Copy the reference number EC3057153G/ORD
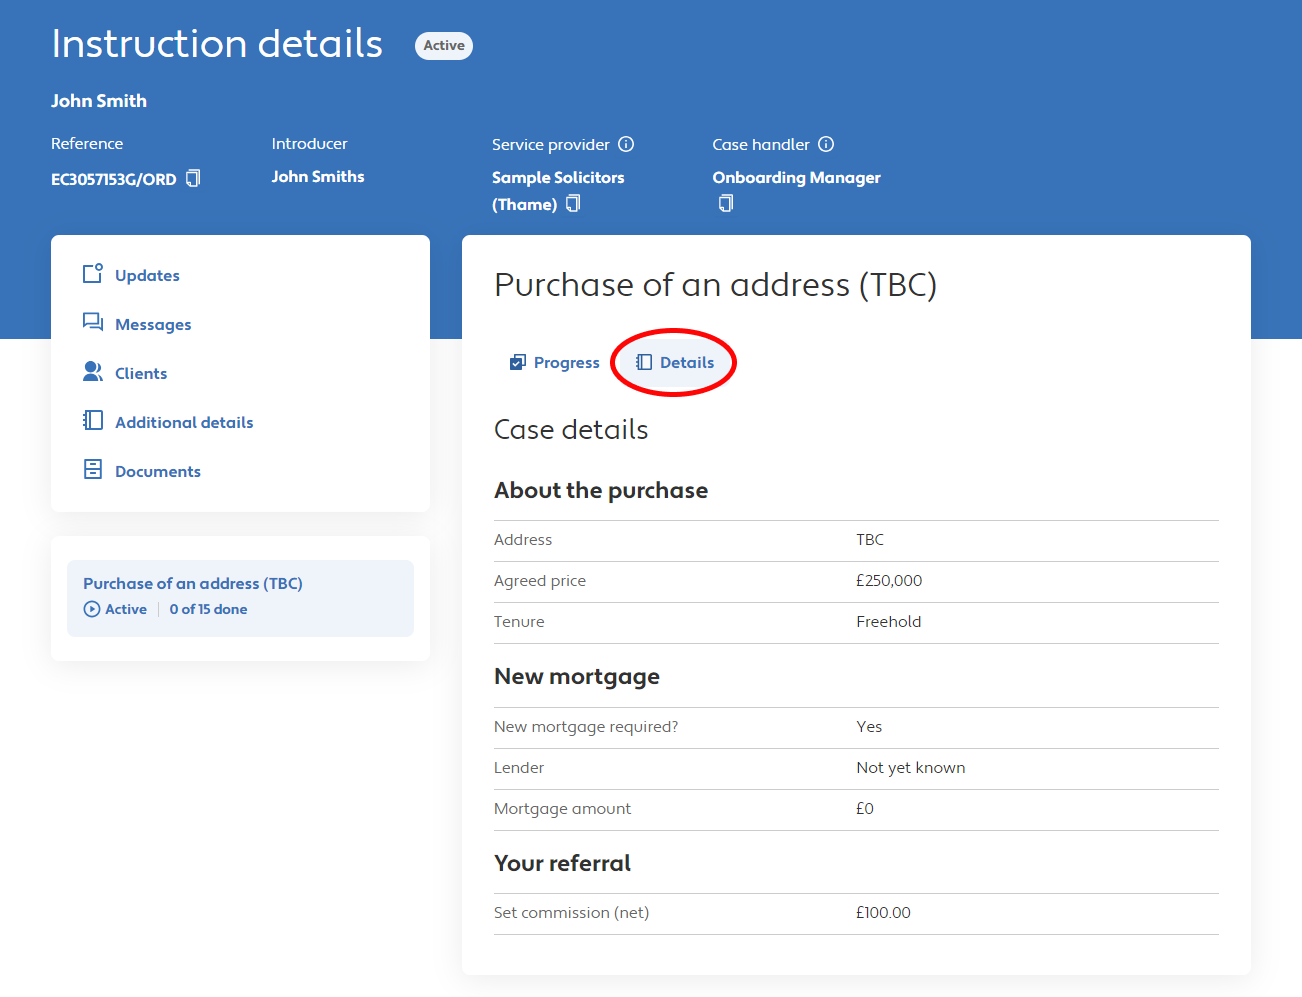Viewport: 1302px width, 997px height. (194, 178)
